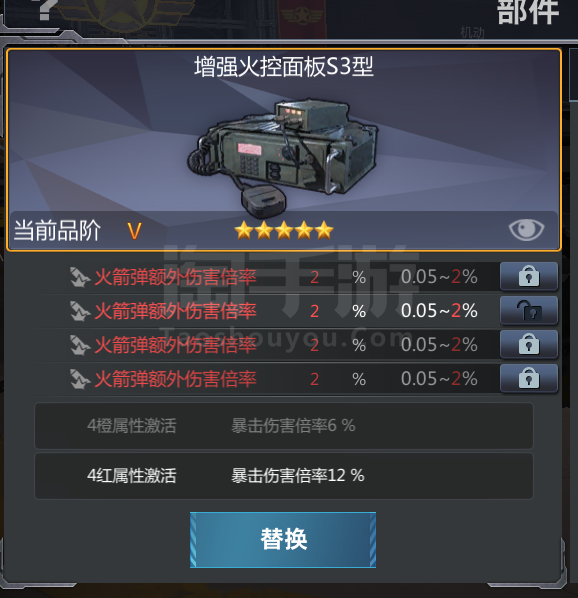Toggle the lock on the first attribute row

(529, 276)
